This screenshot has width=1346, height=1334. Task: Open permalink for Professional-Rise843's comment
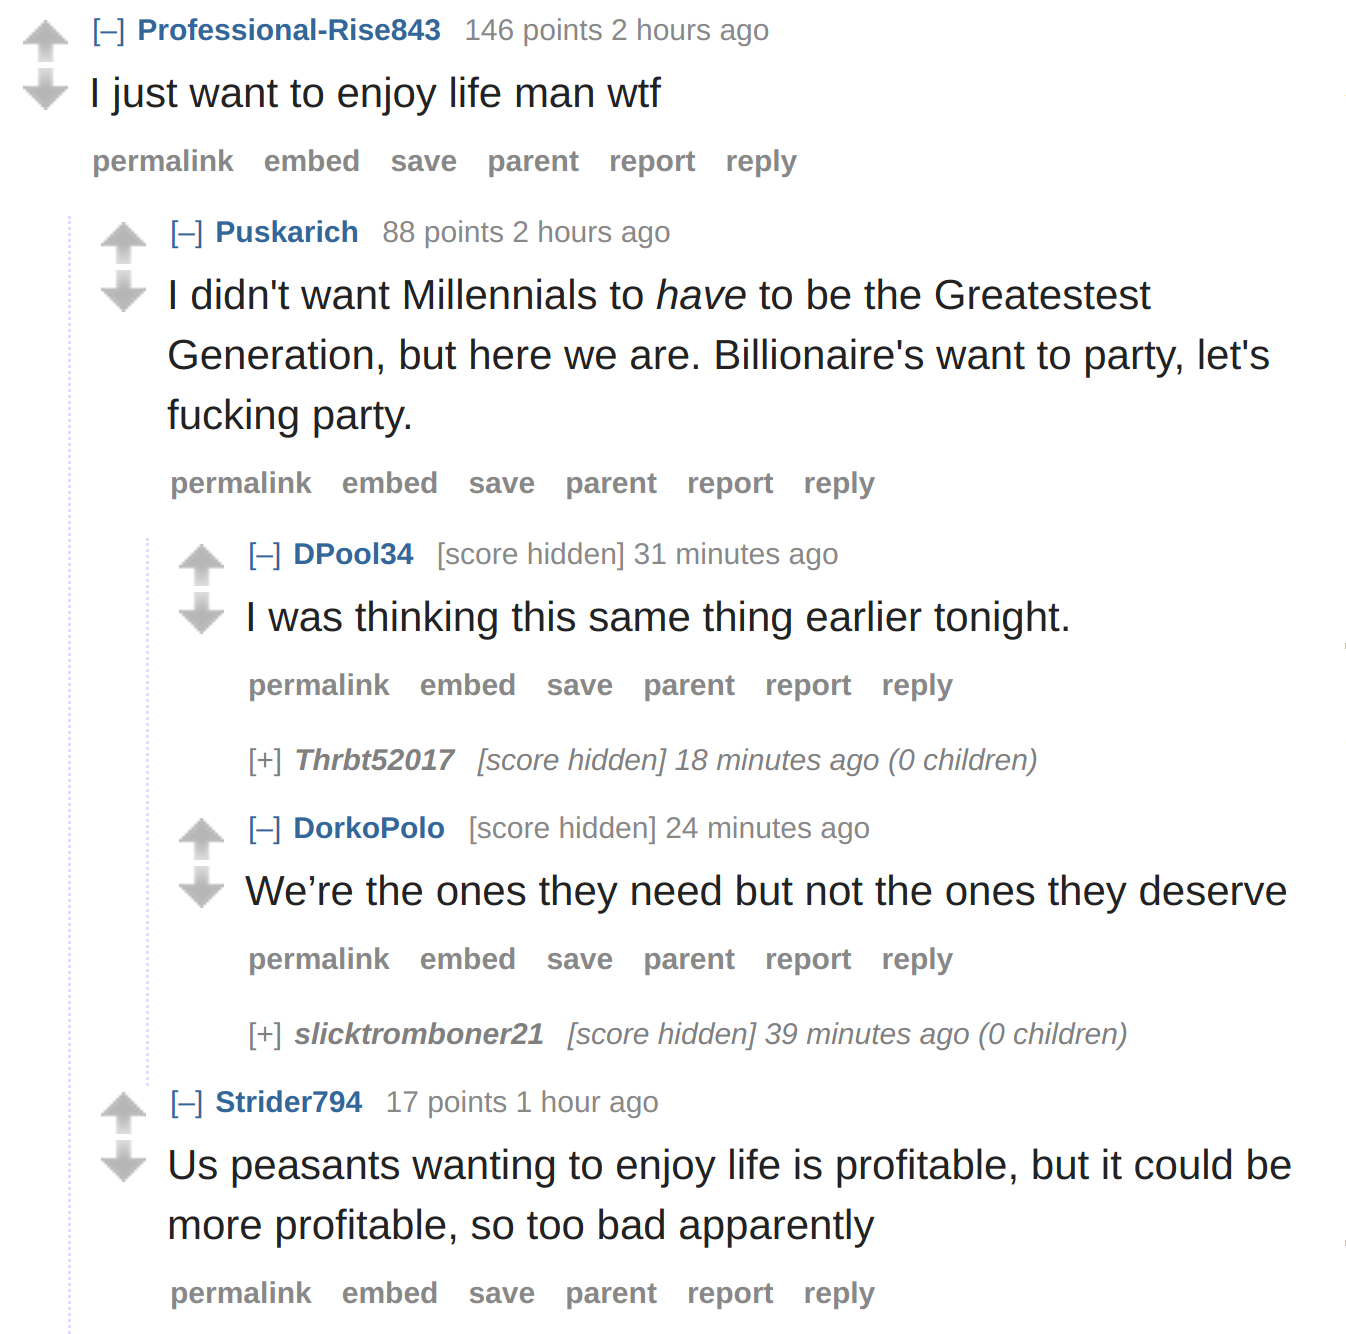pos(163,162)
